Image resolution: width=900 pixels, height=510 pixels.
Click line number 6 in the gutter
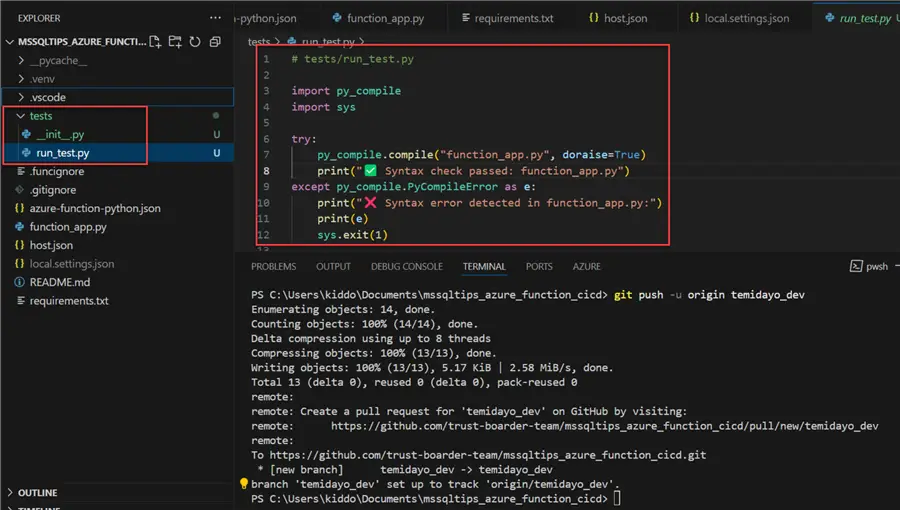[266, 139]
